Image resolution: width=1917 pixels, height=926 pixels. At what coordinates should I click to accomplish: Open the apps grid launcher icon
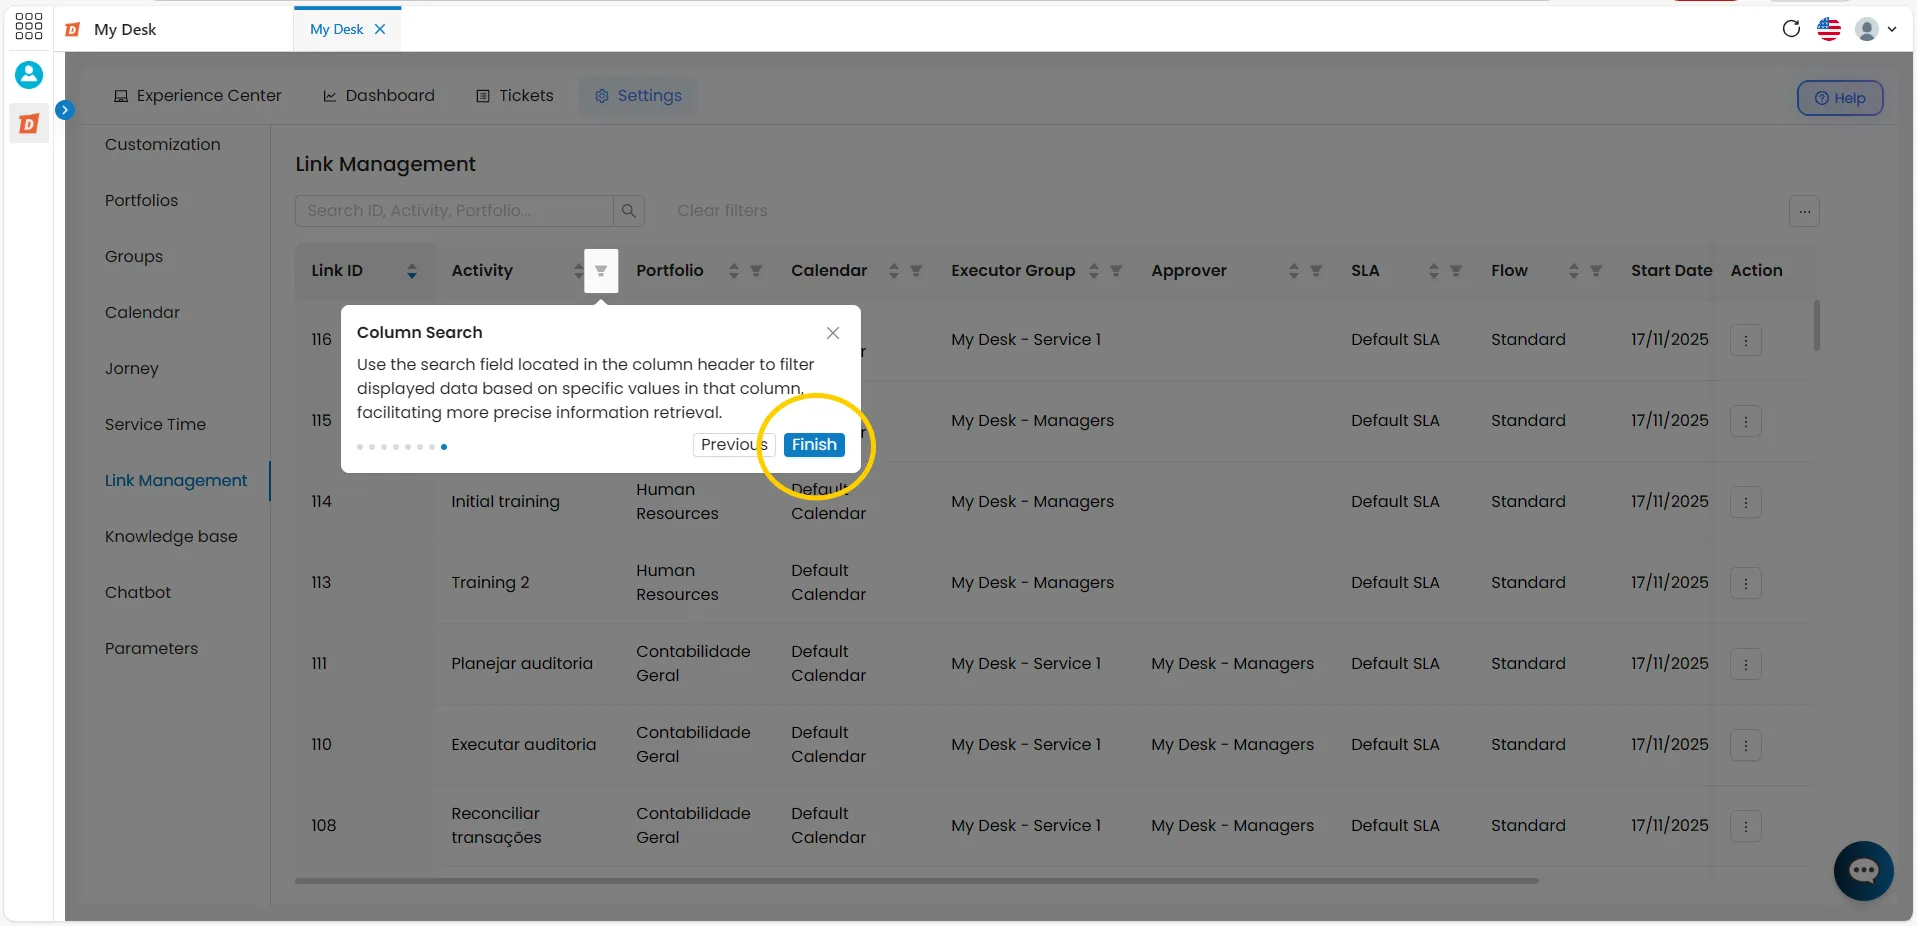pos(29,26)
